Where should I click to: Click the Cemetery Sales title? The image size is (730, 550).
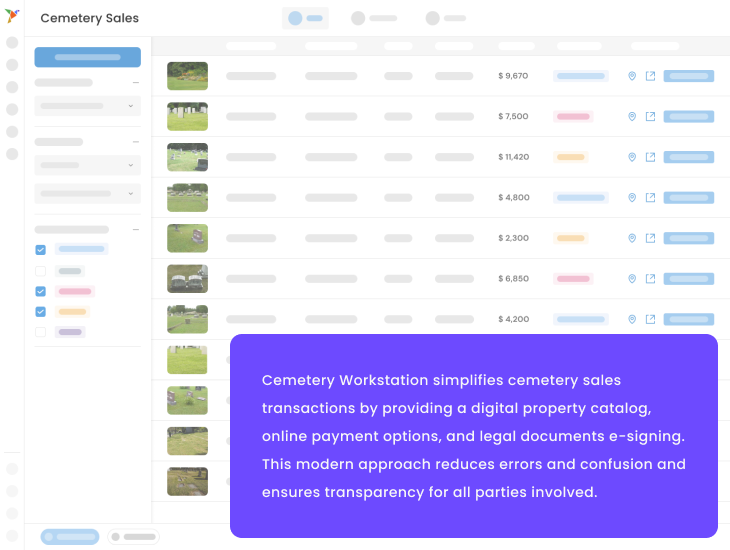click(x=89, y=18)
